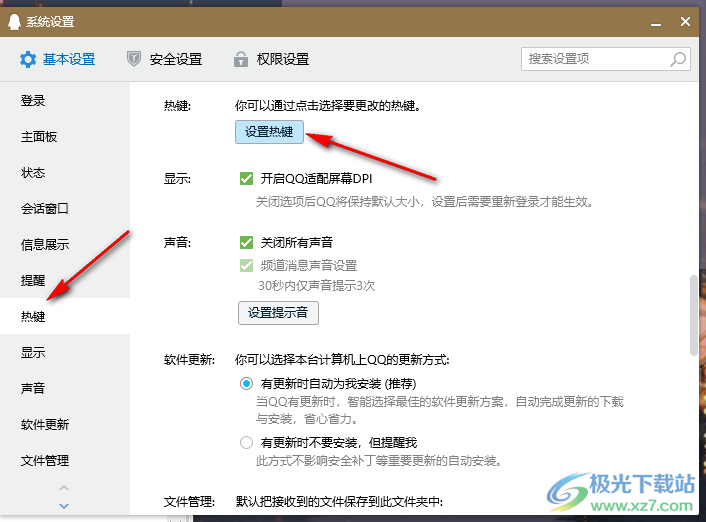This screenshot has width=706, height=522.
Task: Click the 默认把接收到的文件保存到此文件夹中 text
Action: pos(339,501)
